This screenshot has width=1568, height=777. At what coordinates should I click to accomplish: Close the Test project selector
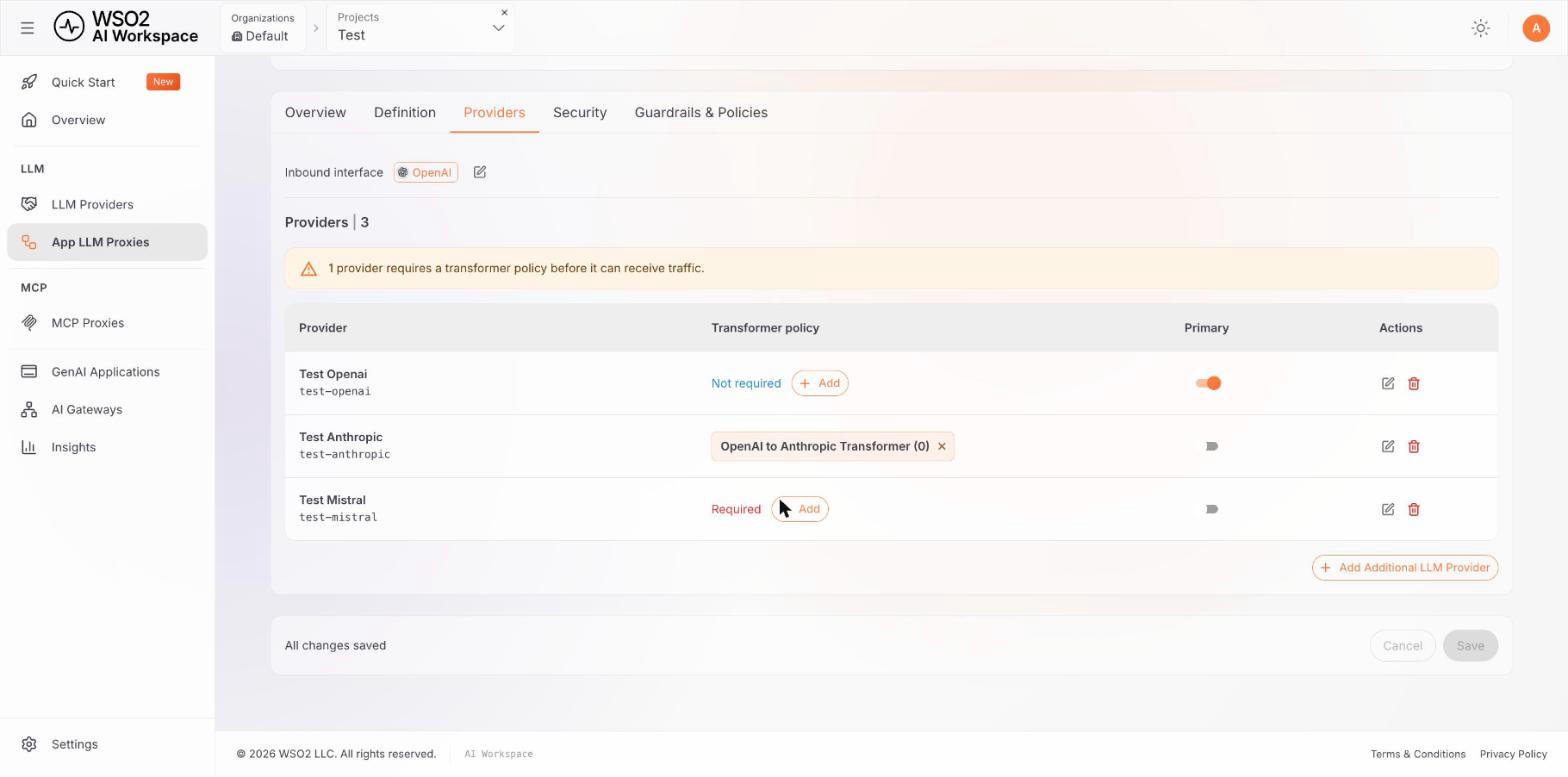click(504, 13)
